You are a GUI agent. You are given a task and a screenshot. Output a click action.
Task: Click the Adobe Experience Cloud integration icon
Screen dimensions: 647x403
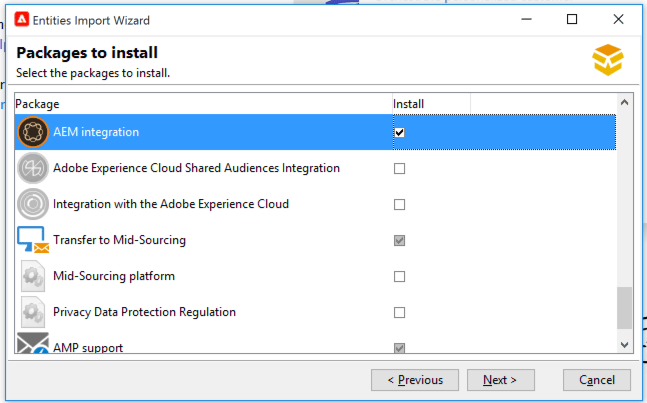33,204
